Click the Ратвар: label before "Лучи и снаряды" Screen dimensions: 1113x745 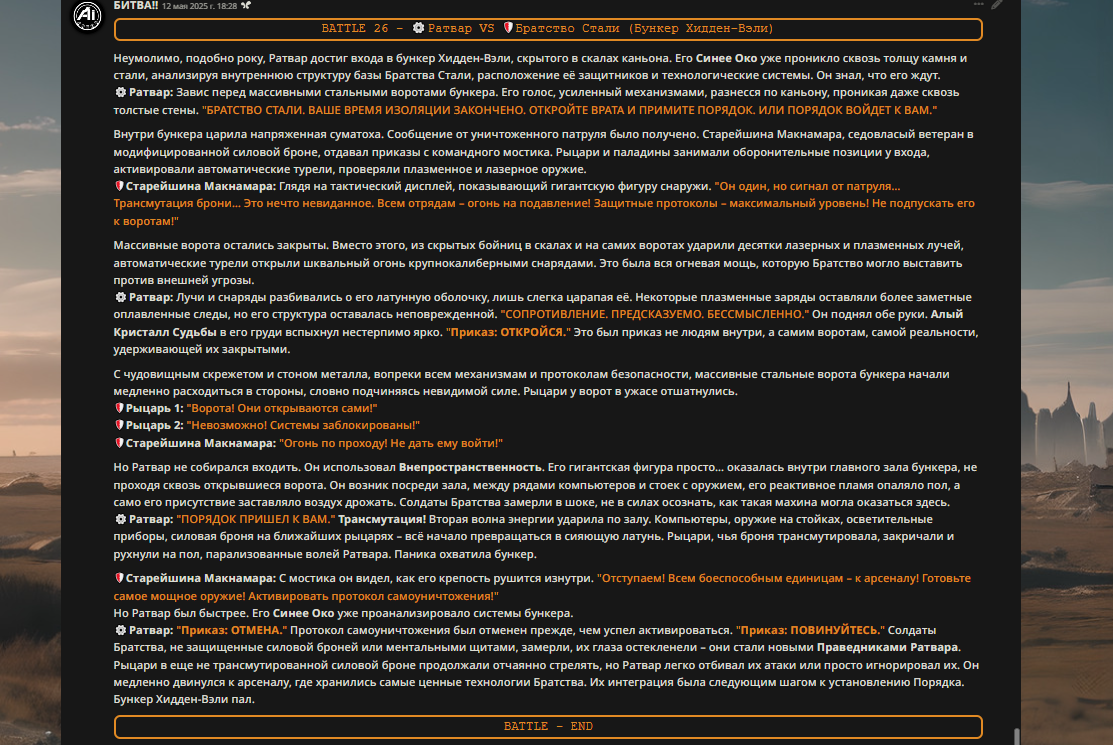pyautogui.click(x=150, y=297)
